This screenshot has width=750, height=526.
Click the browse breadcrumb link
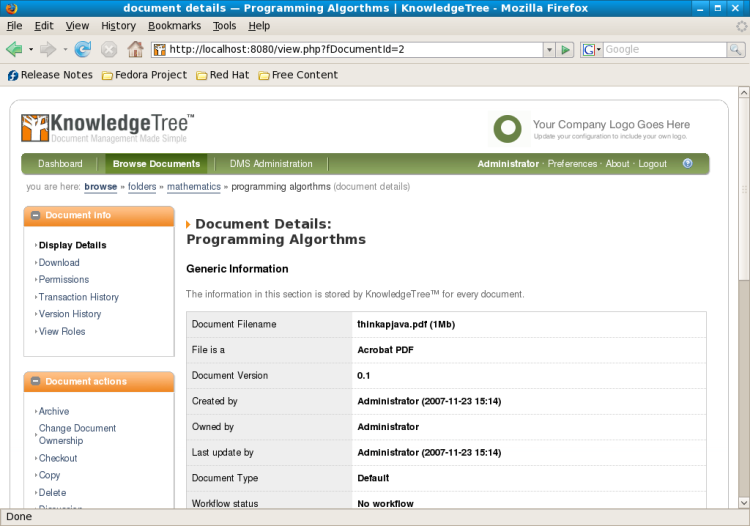100,186
